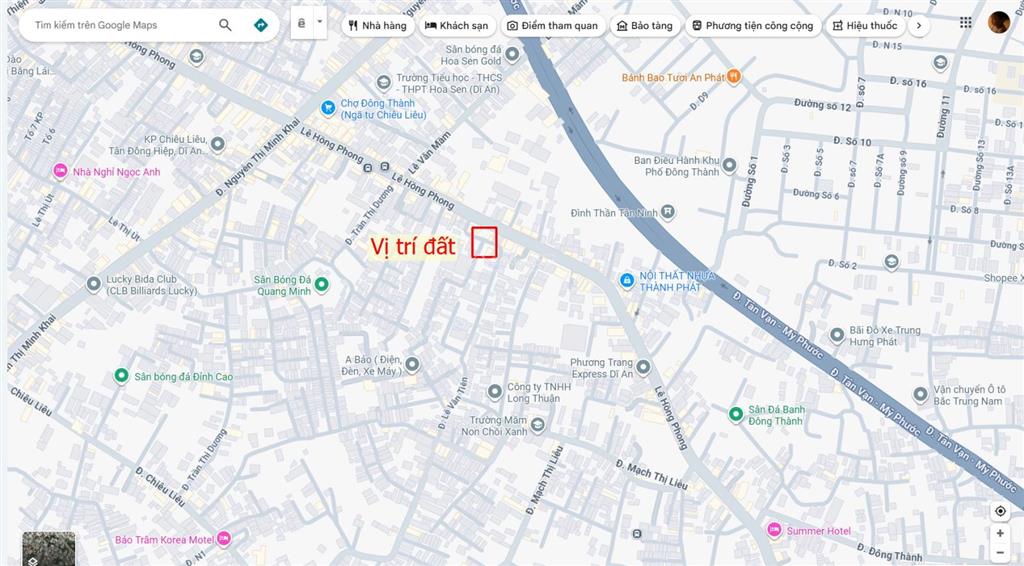Select the Phương tiện công cộng chip
This screenshot has height=566, width=1024.
pos(752,25)
